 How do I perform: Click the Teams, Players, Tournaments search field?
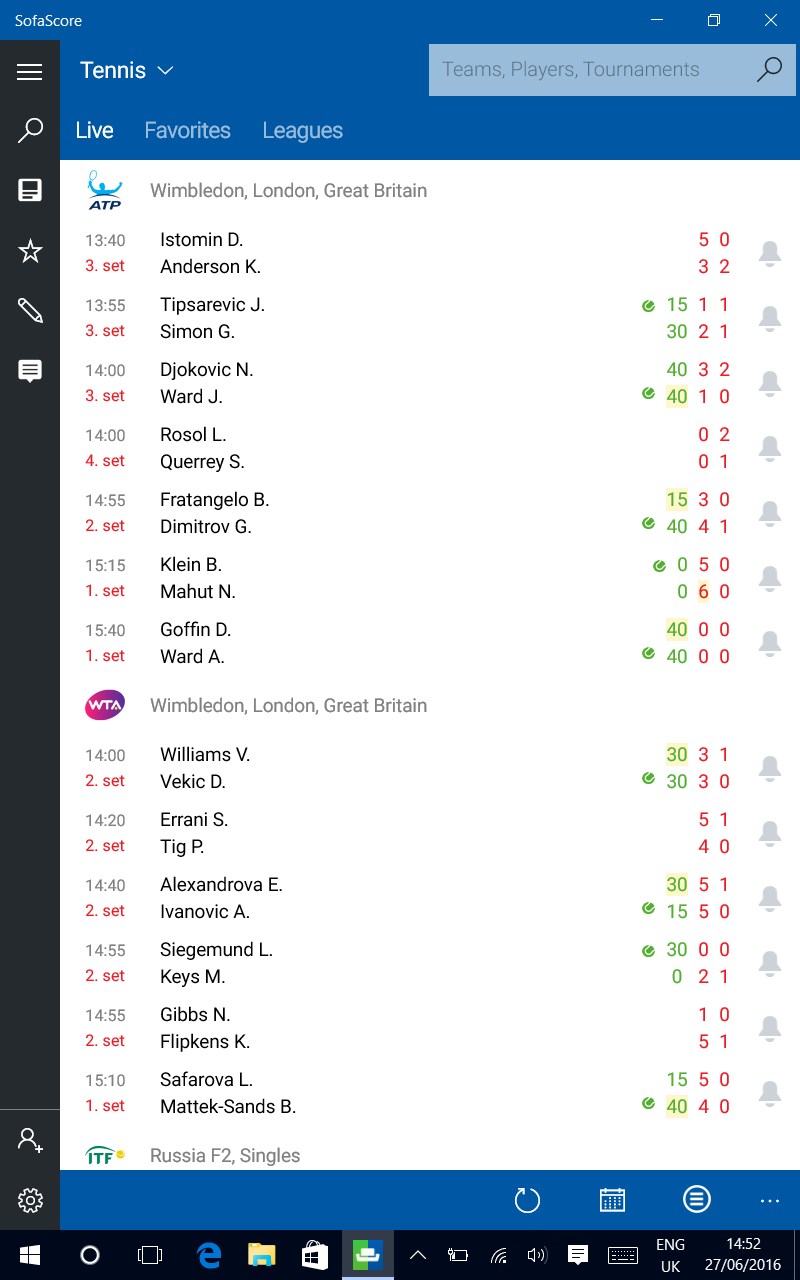590,70
